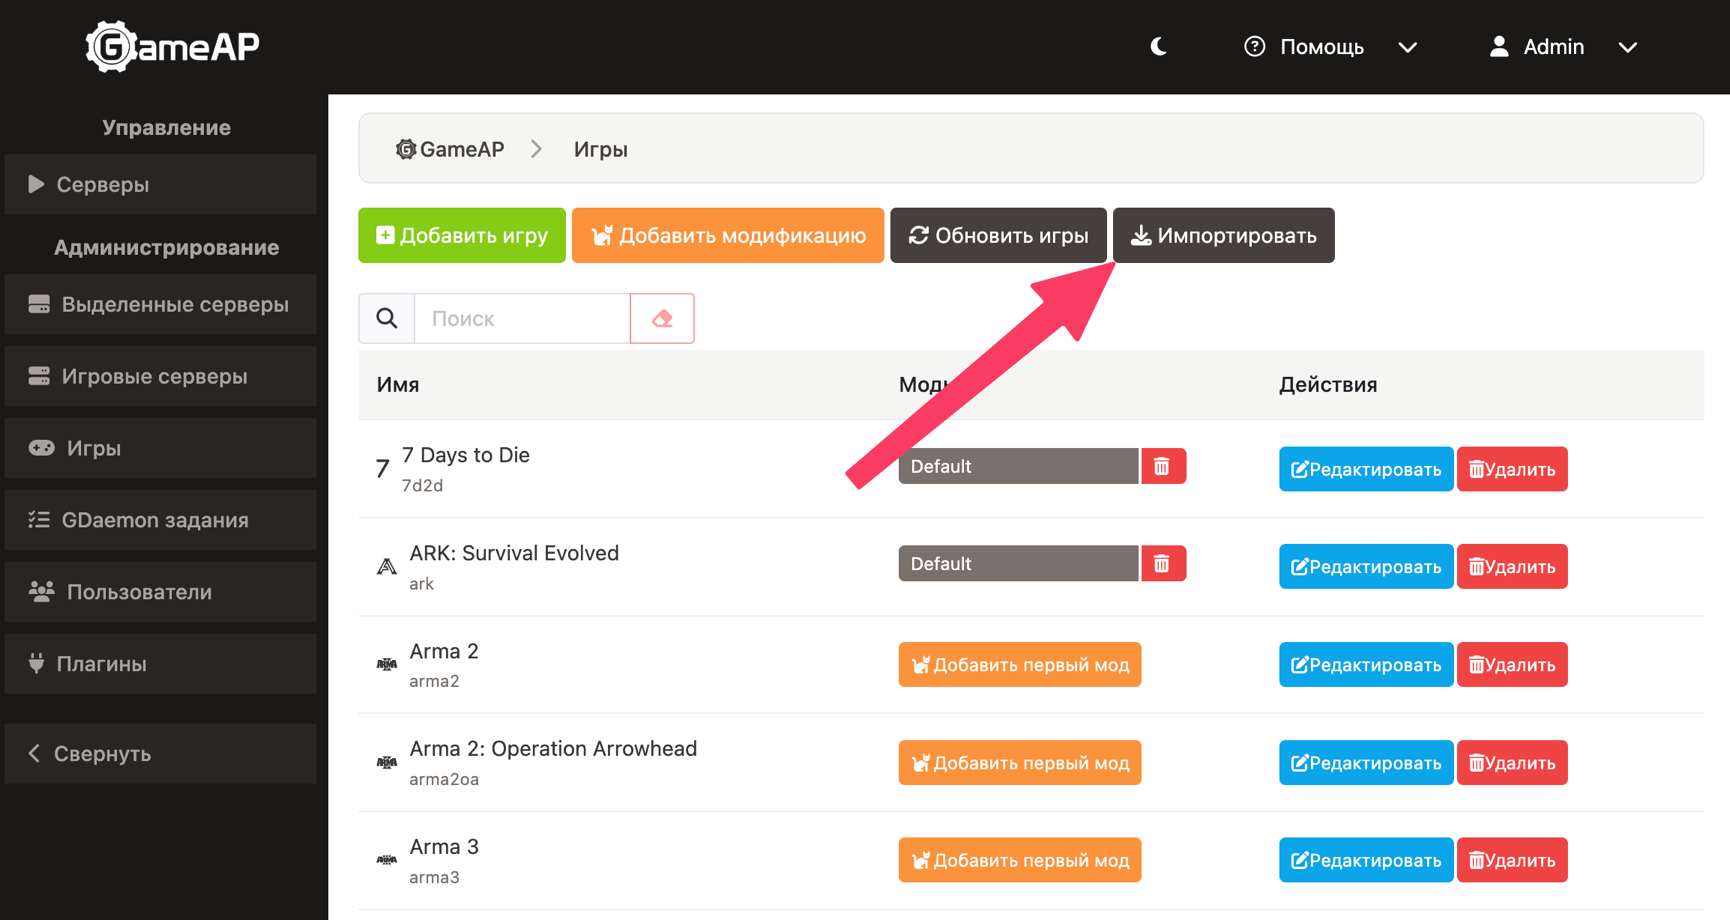Viewport: 1730px width, 920px height.
Task: Edit the Arma 3 game entry
Action: click(x=1365, y=861)
